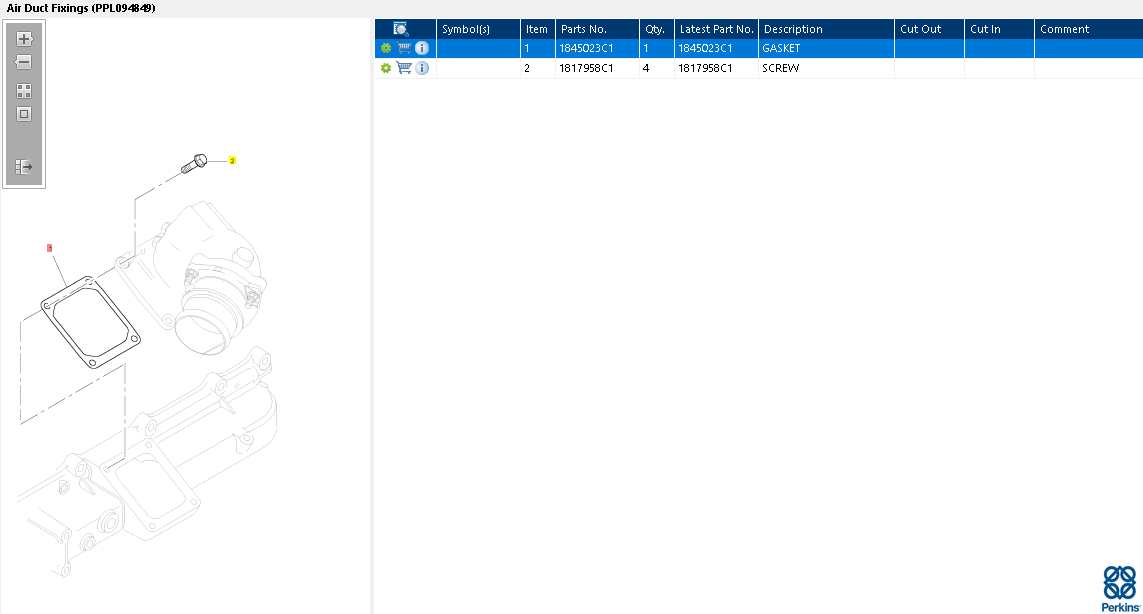The image size is (1143, 614).
Task: Click latest part number 1845023C1
Action: pos(706,48)
